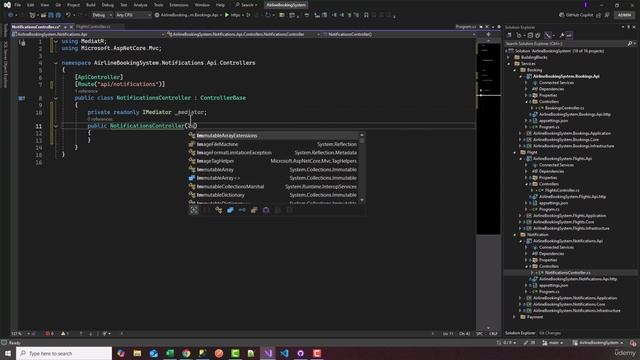Toggle the blue class filter in IntelliSense bar

(x=230, y=210)
